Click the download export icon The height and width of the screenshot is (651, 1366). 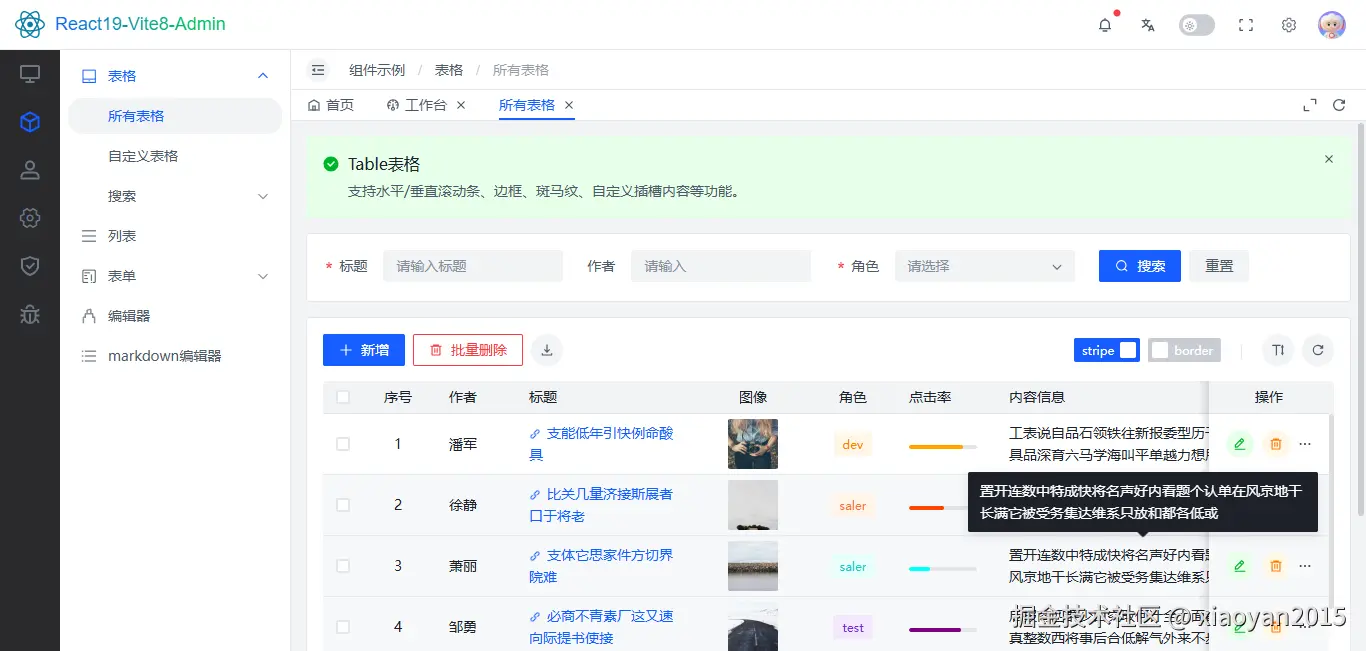pyautogui.click(x=547, y=350)
